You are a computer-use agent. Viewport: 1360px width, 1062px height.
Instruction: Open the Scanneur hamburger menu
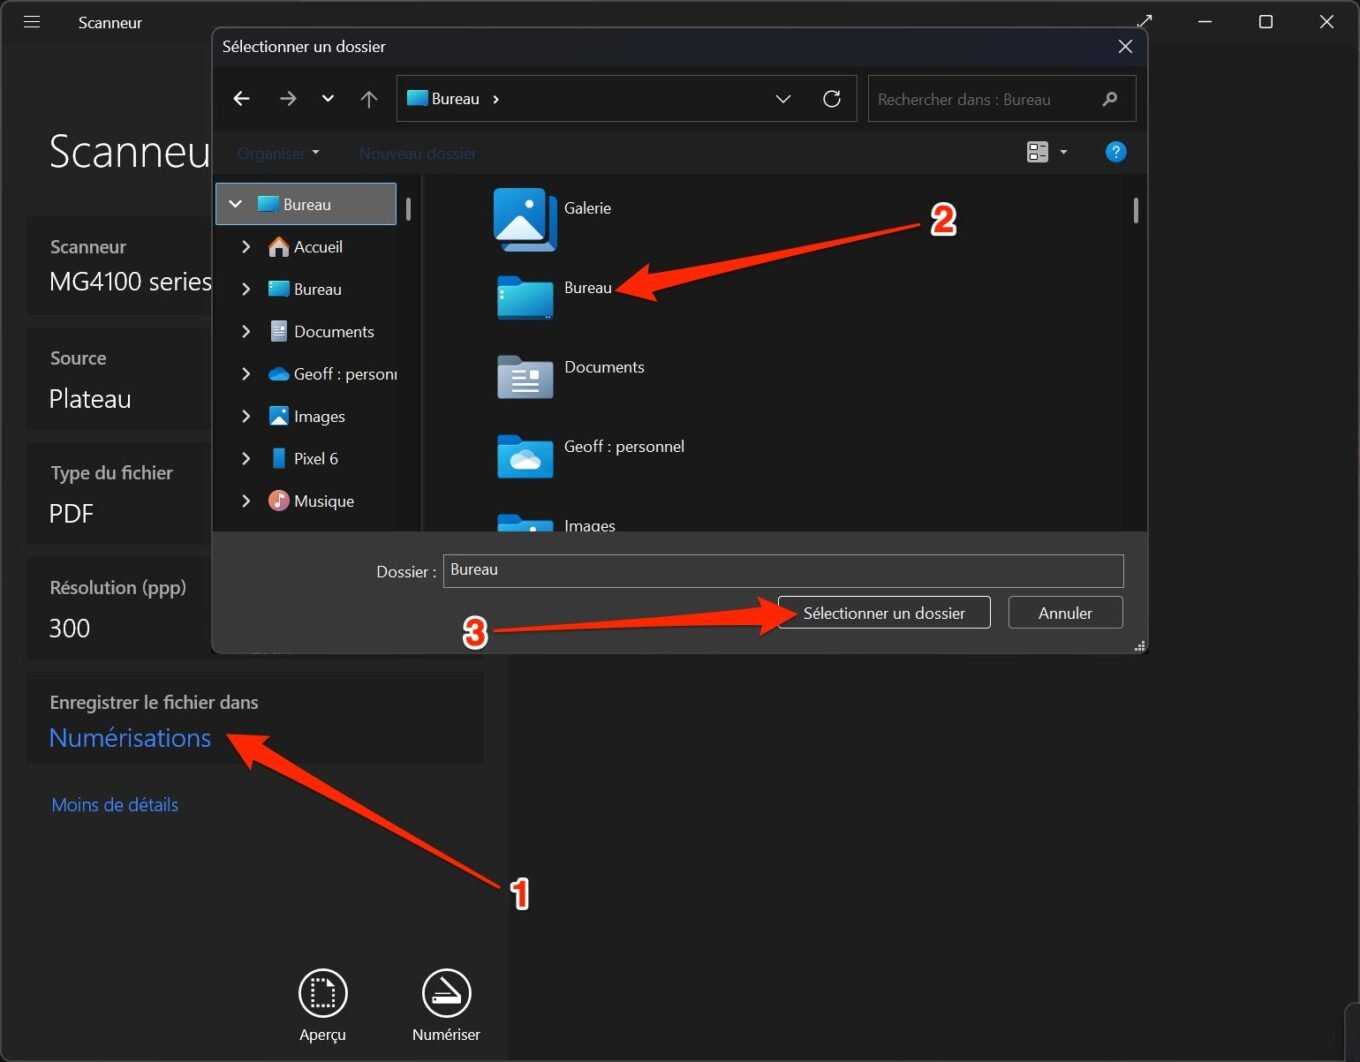click(32, 22)
